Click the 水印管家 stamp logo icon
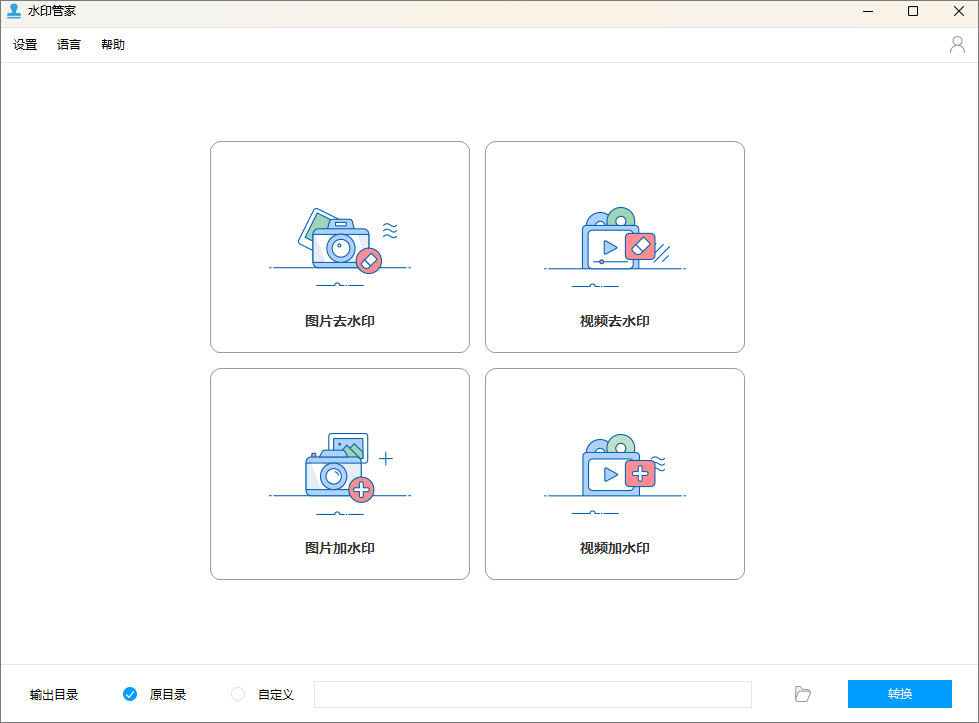 [13, 10]
